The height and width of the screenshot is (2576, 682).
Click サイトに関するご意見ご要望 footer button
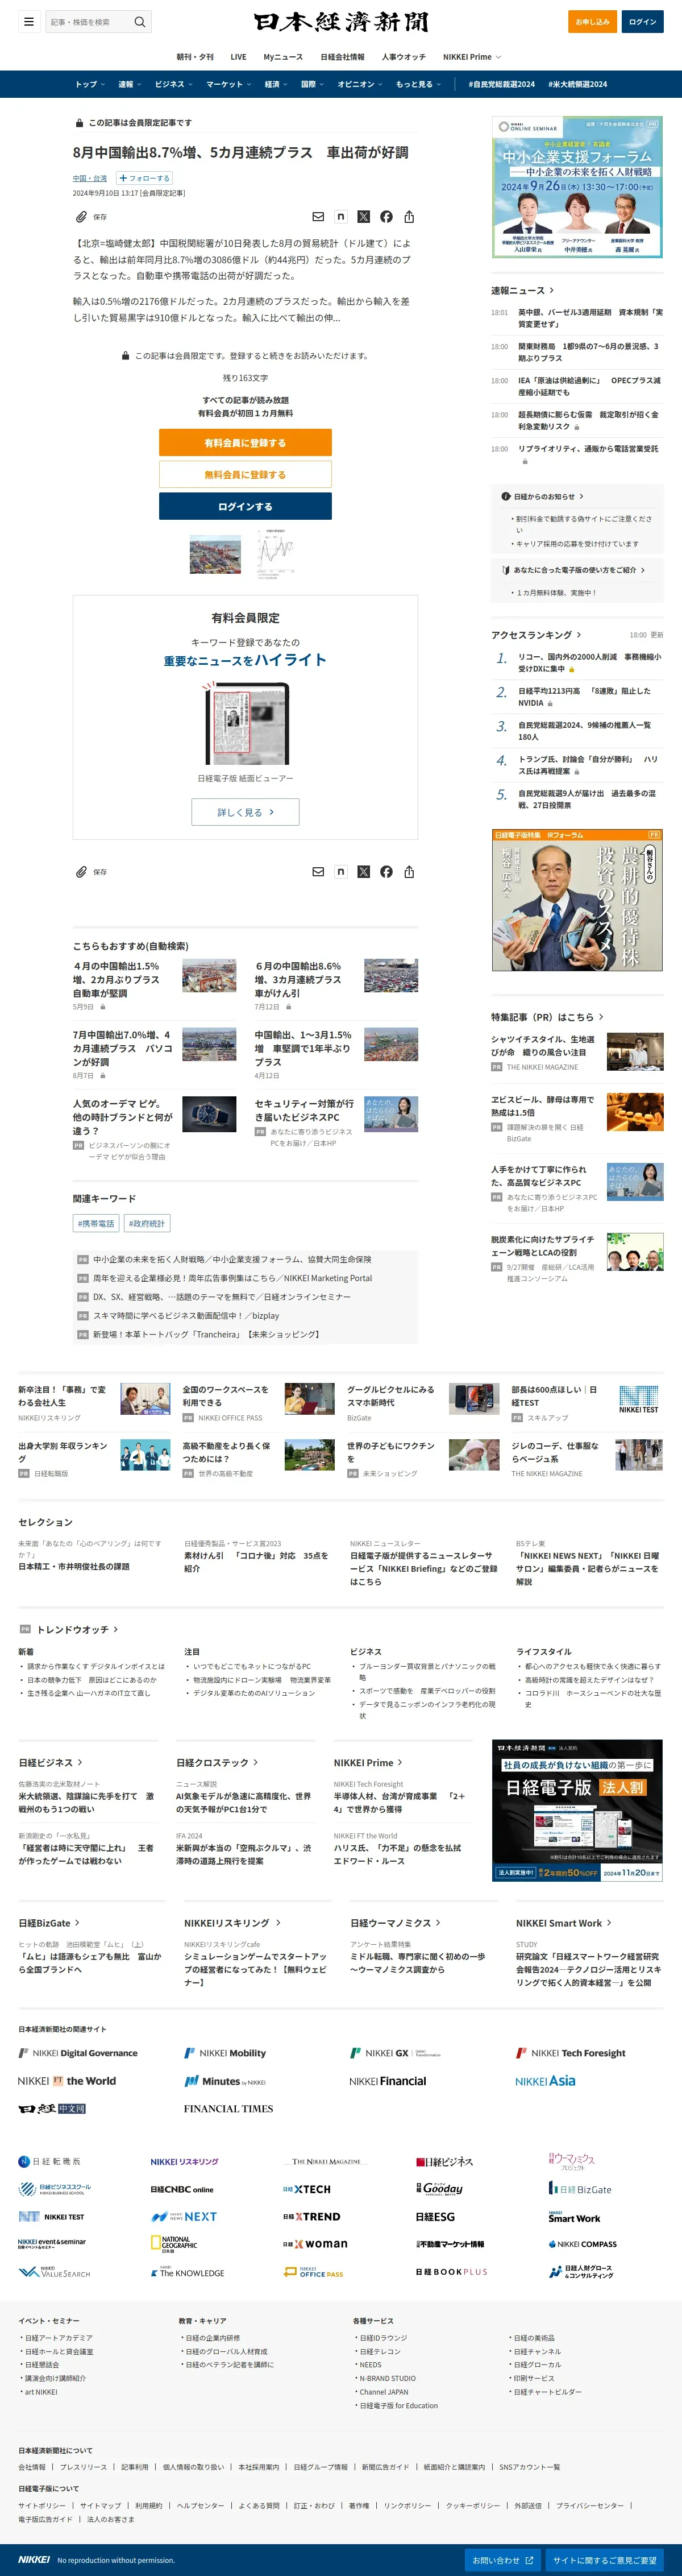(605, 2560)
